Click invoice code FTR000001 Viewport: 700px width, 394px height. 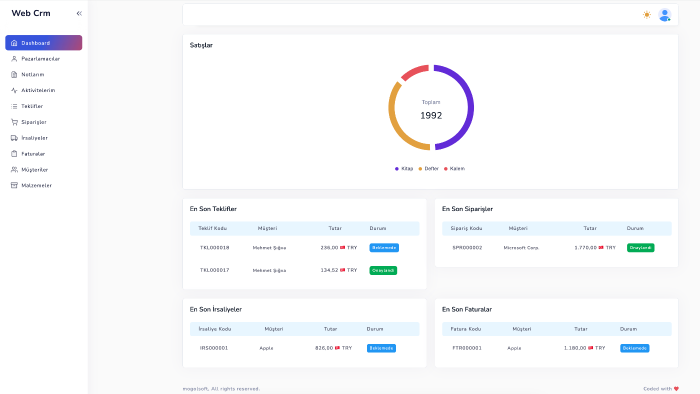467,348
